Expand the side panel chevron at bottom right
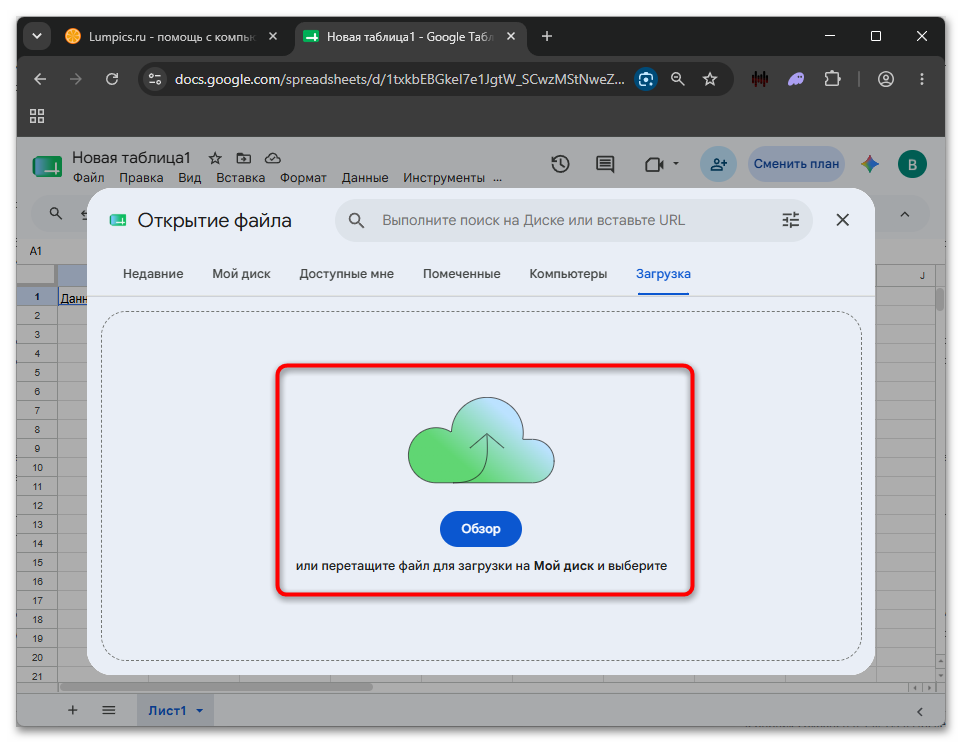 point(919,712)
